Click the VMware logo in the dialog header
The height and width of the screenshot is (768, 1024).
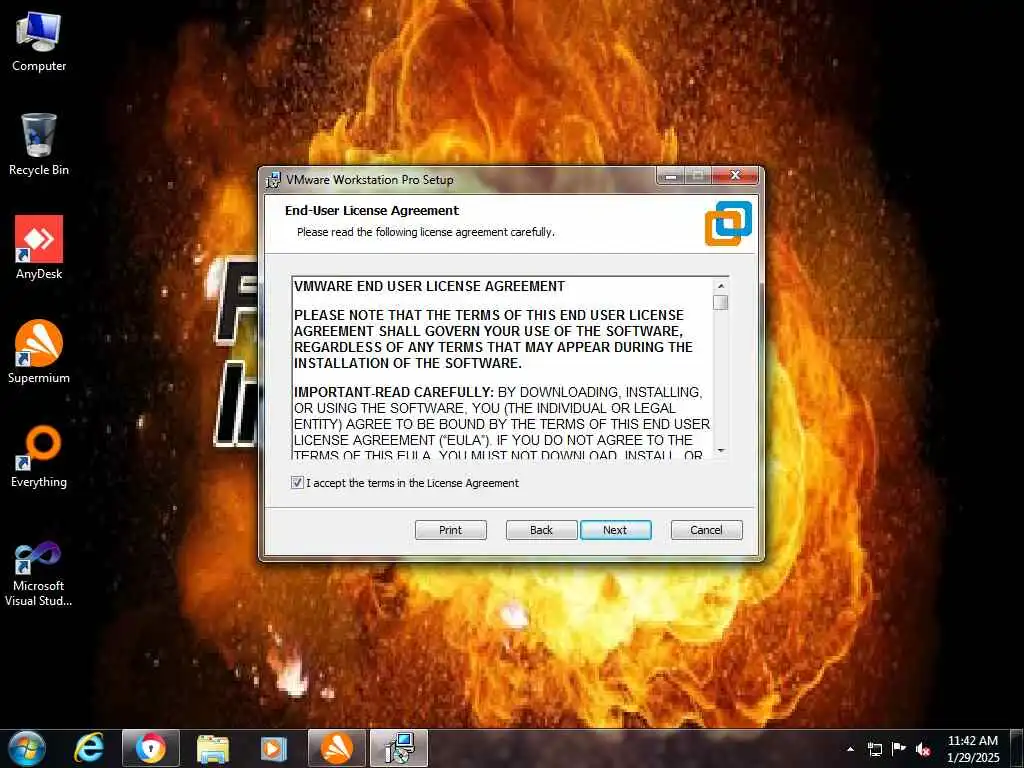click(x=728, y=223)
